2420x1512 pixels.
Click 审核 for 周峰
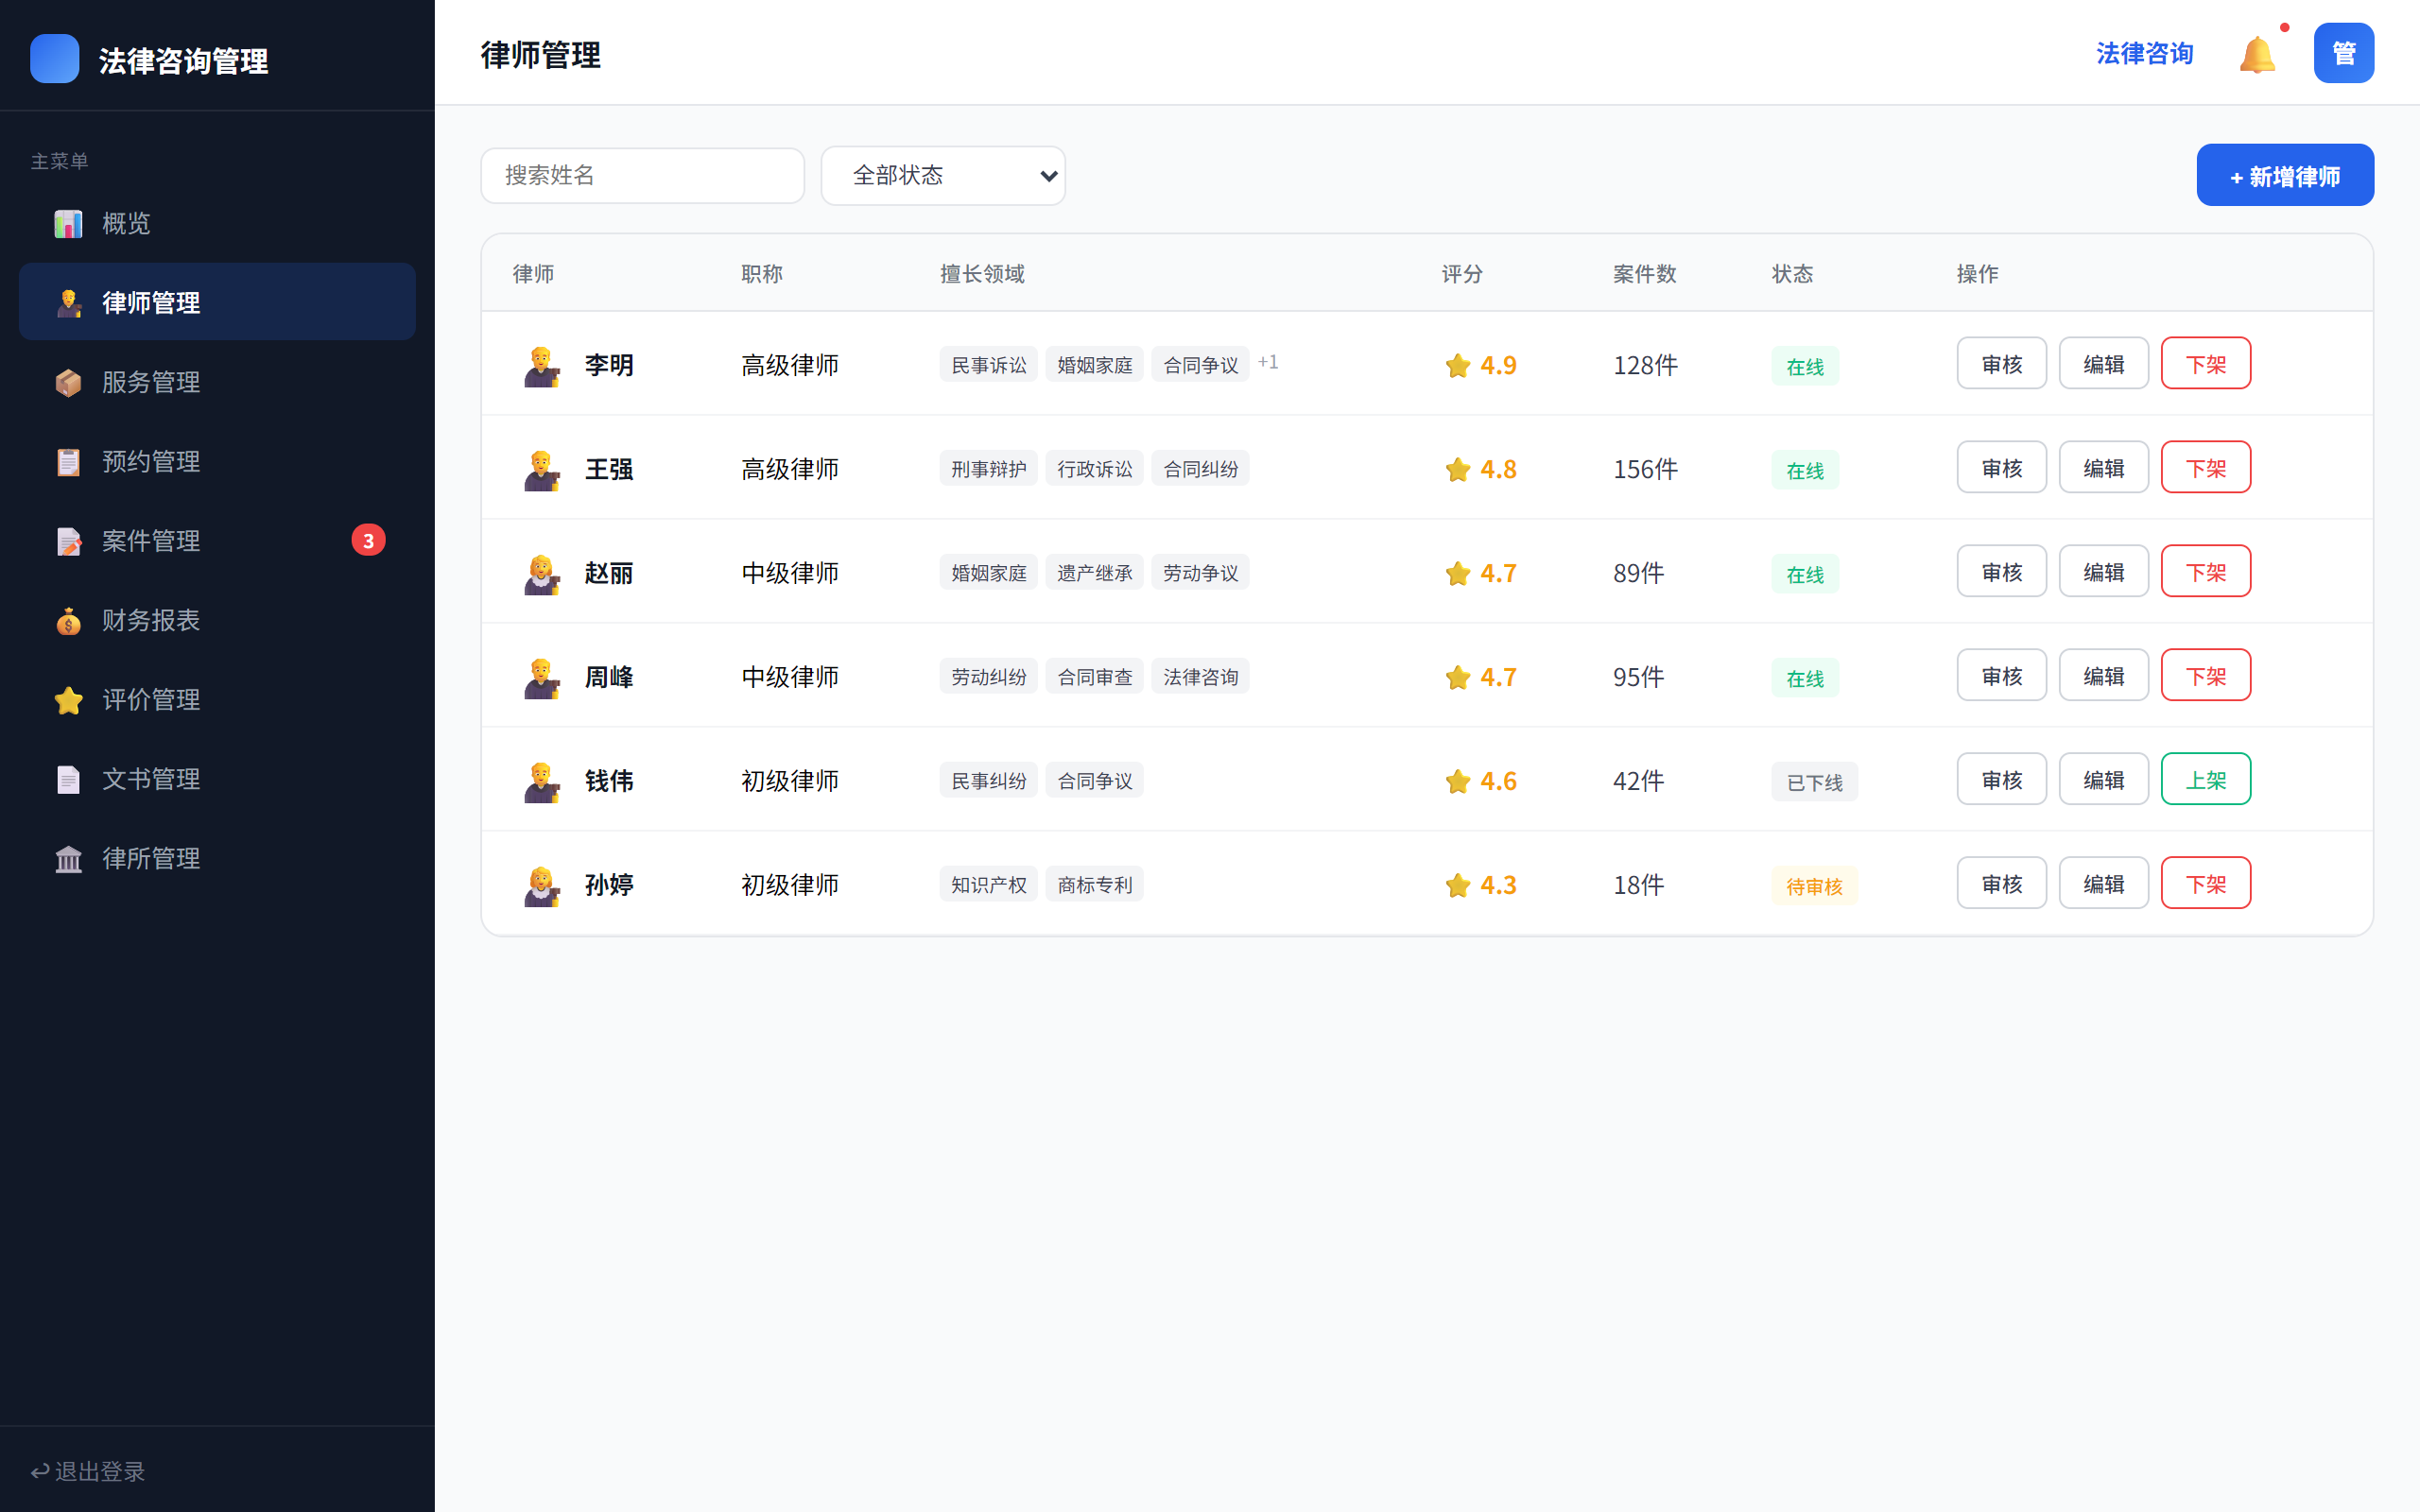2001,676
